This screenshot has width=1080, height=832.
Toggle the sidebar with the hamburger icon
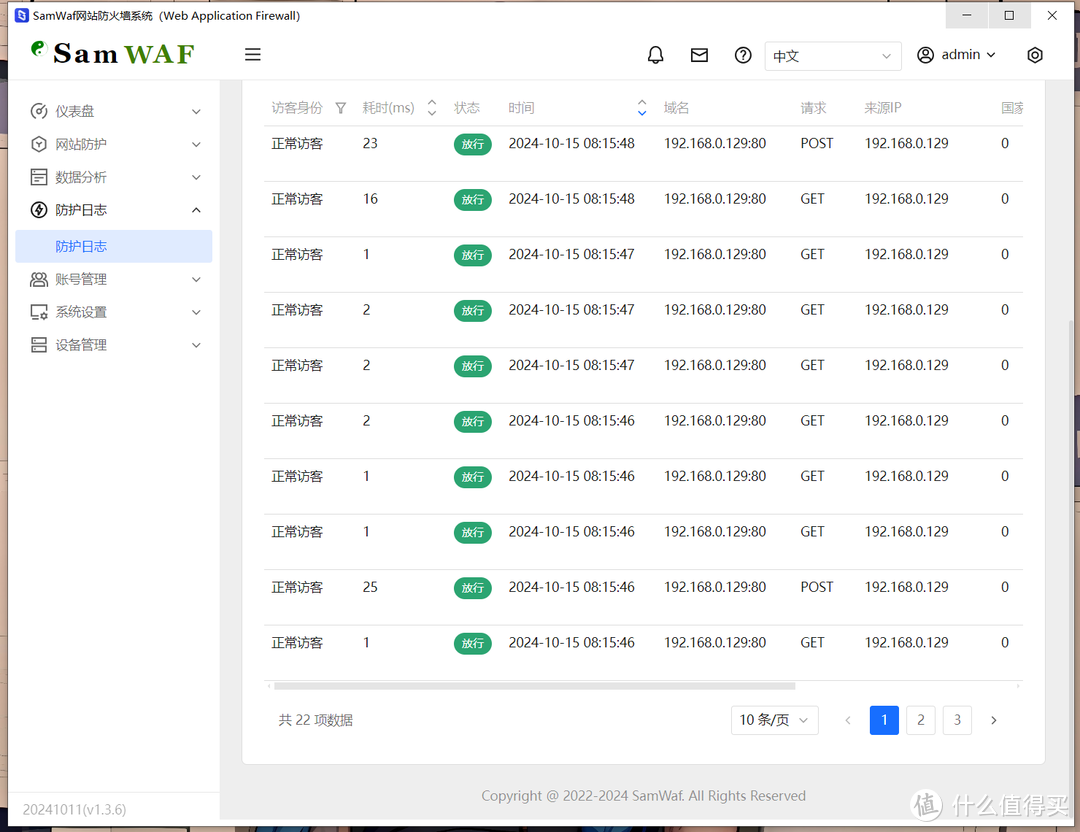click(x=252, y=54)
